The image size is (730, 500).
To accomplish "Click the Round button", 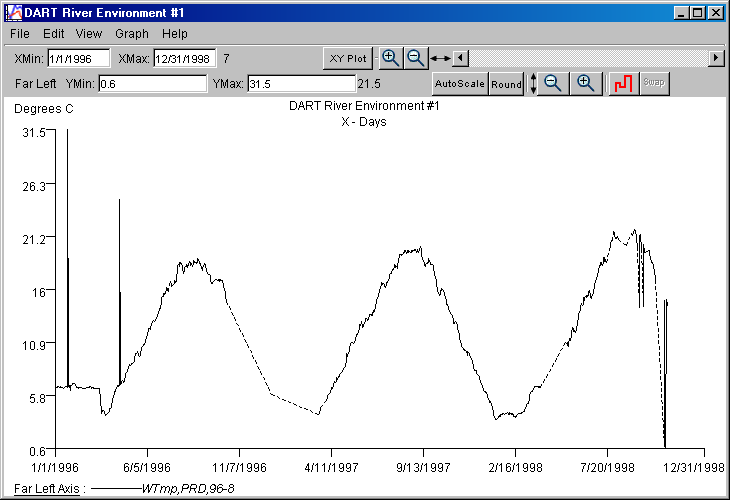I will click(x=506, y=84).
